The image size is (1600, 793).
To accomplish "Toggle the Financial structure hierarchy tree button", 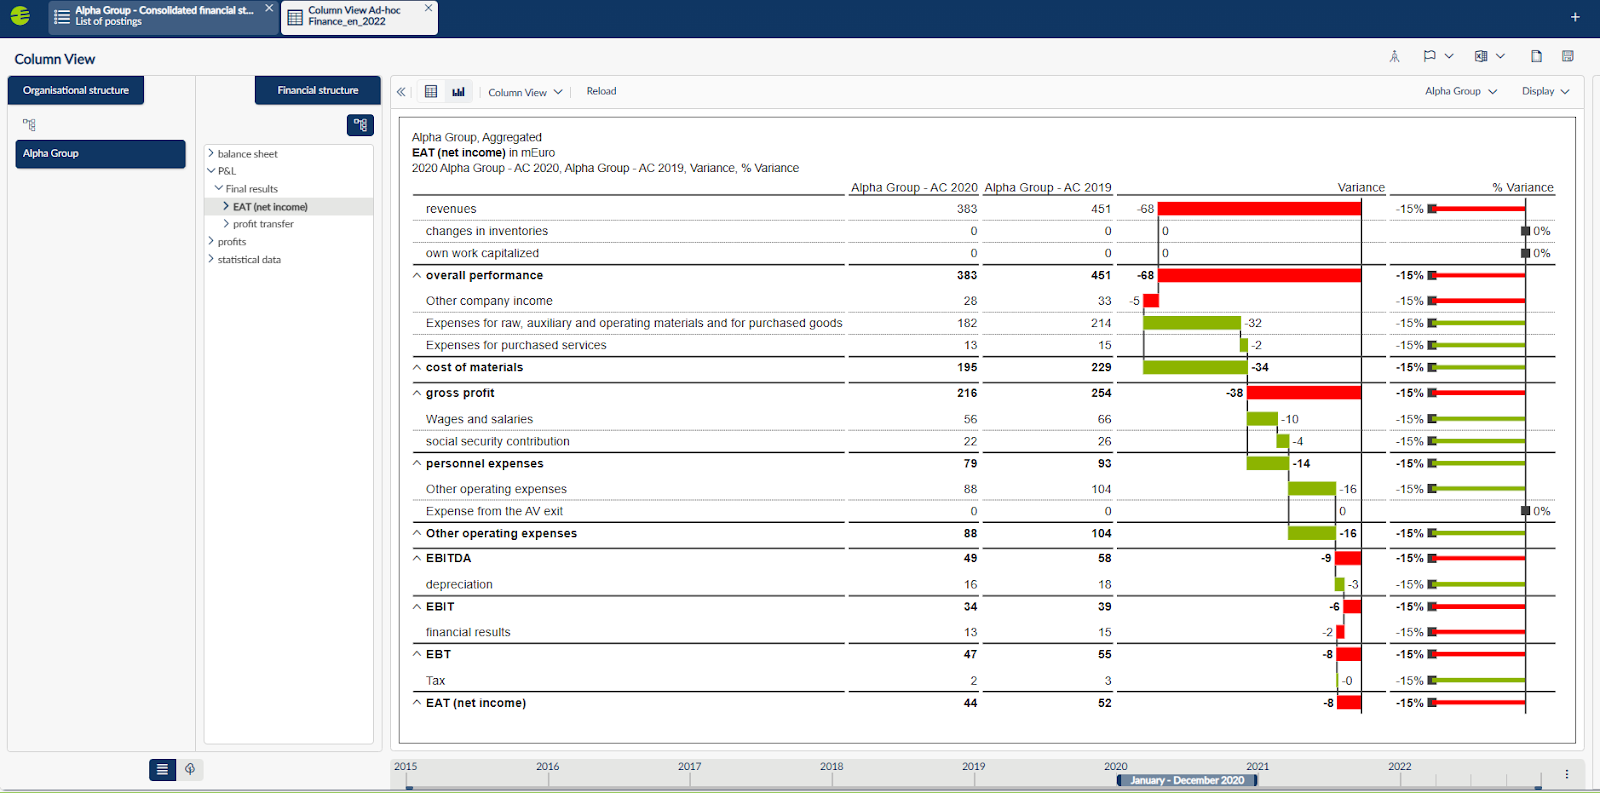I will 360,125.
